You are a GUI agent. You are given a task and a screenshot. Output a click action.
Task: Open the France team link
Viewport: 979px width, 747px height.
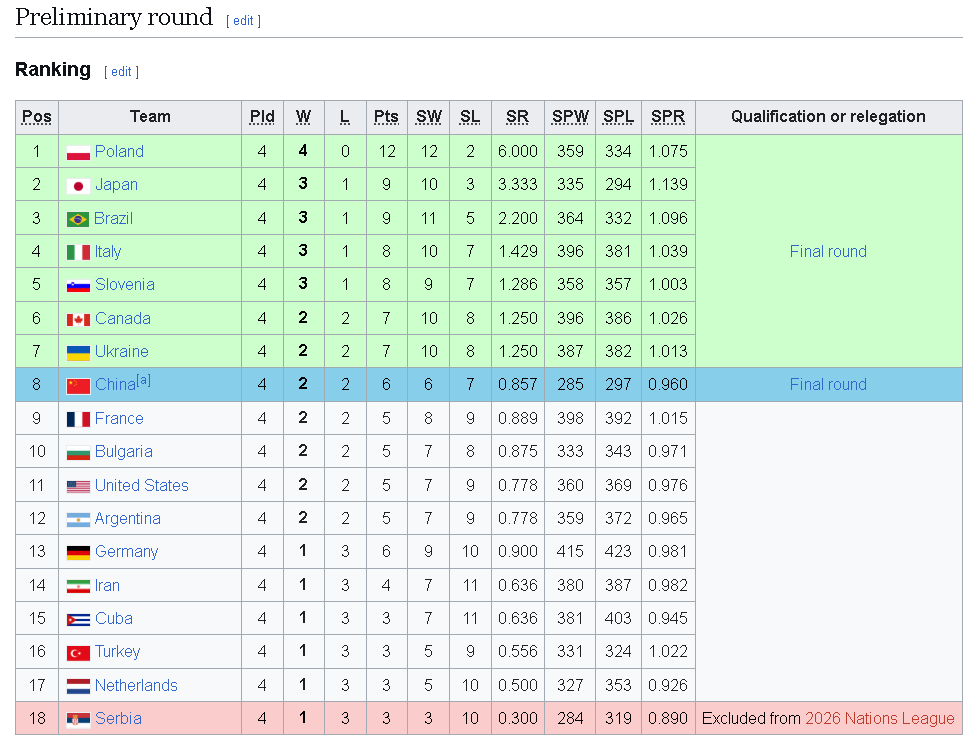click(119, 418)
